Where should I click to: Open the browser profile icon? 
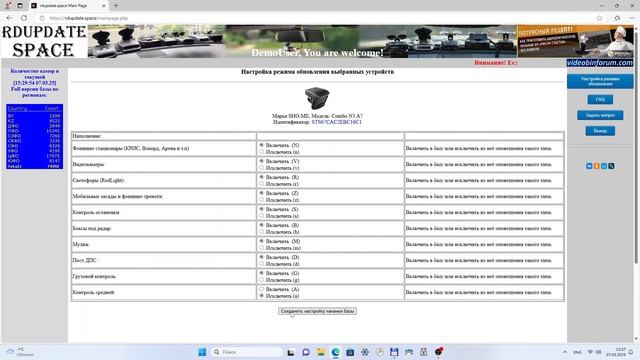[x=8, y=6]
